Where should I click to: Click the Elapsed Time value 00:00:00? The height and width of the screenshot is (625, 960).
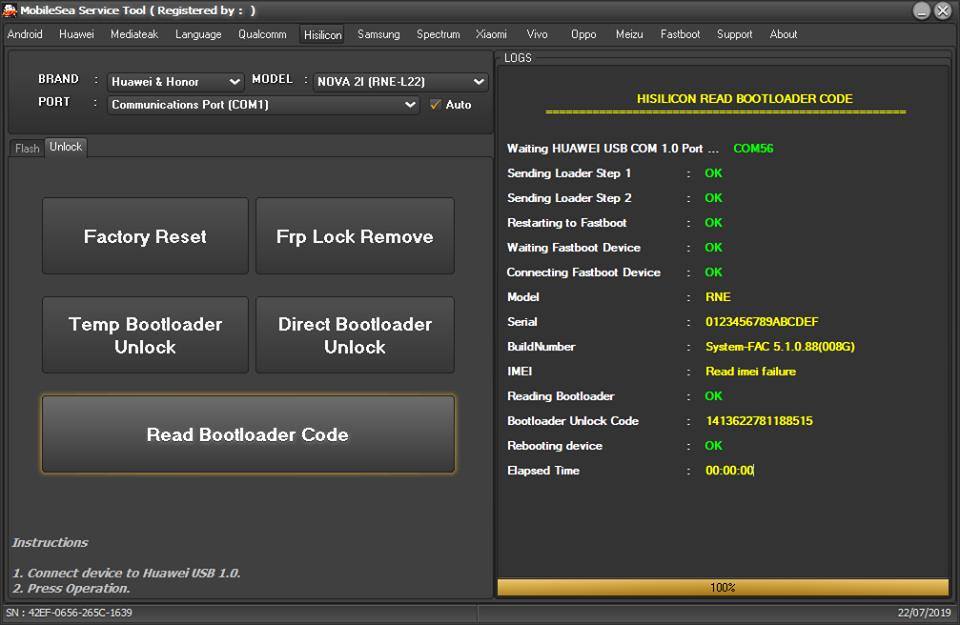coord(729,471)
